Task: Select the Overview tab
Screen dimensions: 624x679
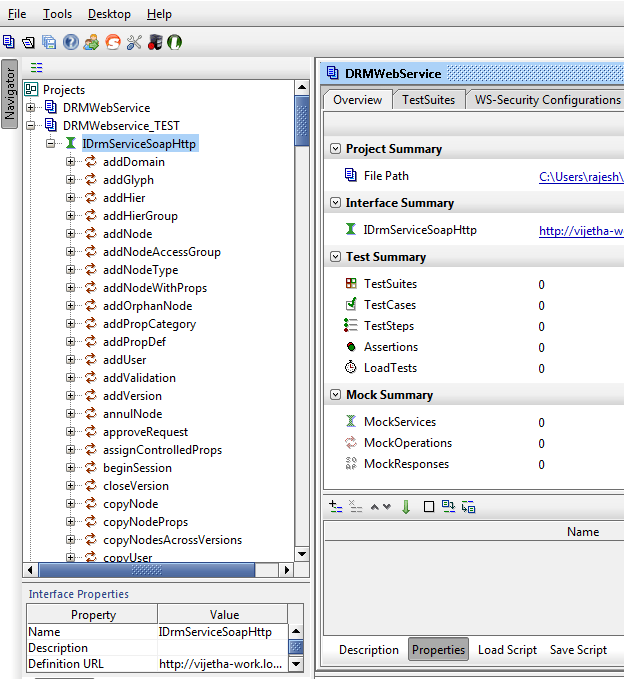Action: tap(358, 100)
